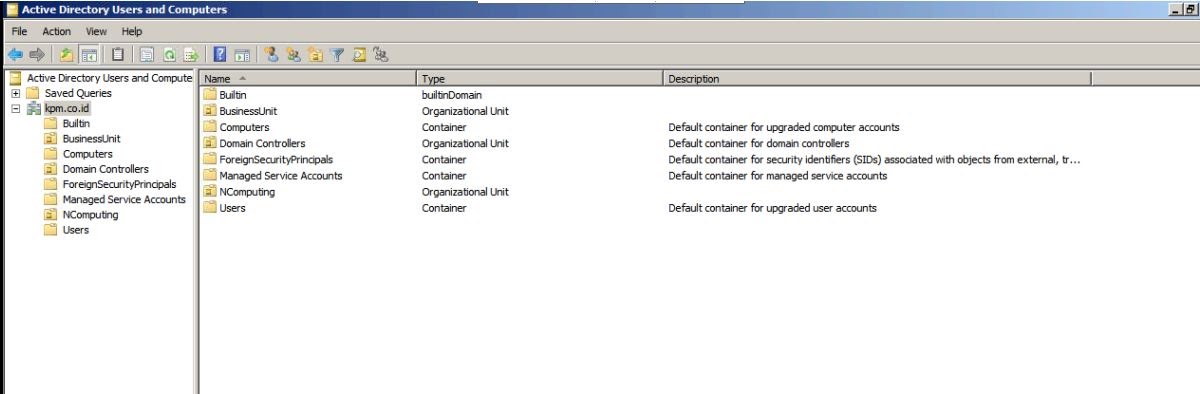
Task: Click 'Organizational Unit' type in the BusinessUnit row
Action: click(465, 111)
